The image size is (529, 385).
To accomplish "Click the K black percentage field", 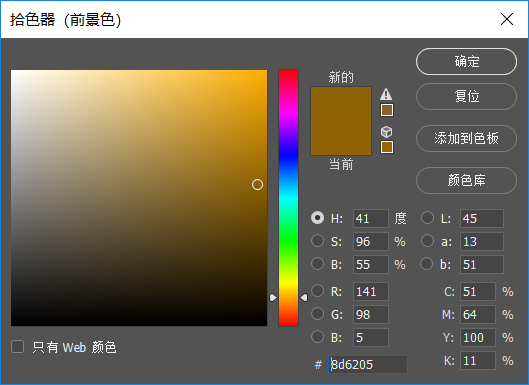I will [x=478, y=360].
